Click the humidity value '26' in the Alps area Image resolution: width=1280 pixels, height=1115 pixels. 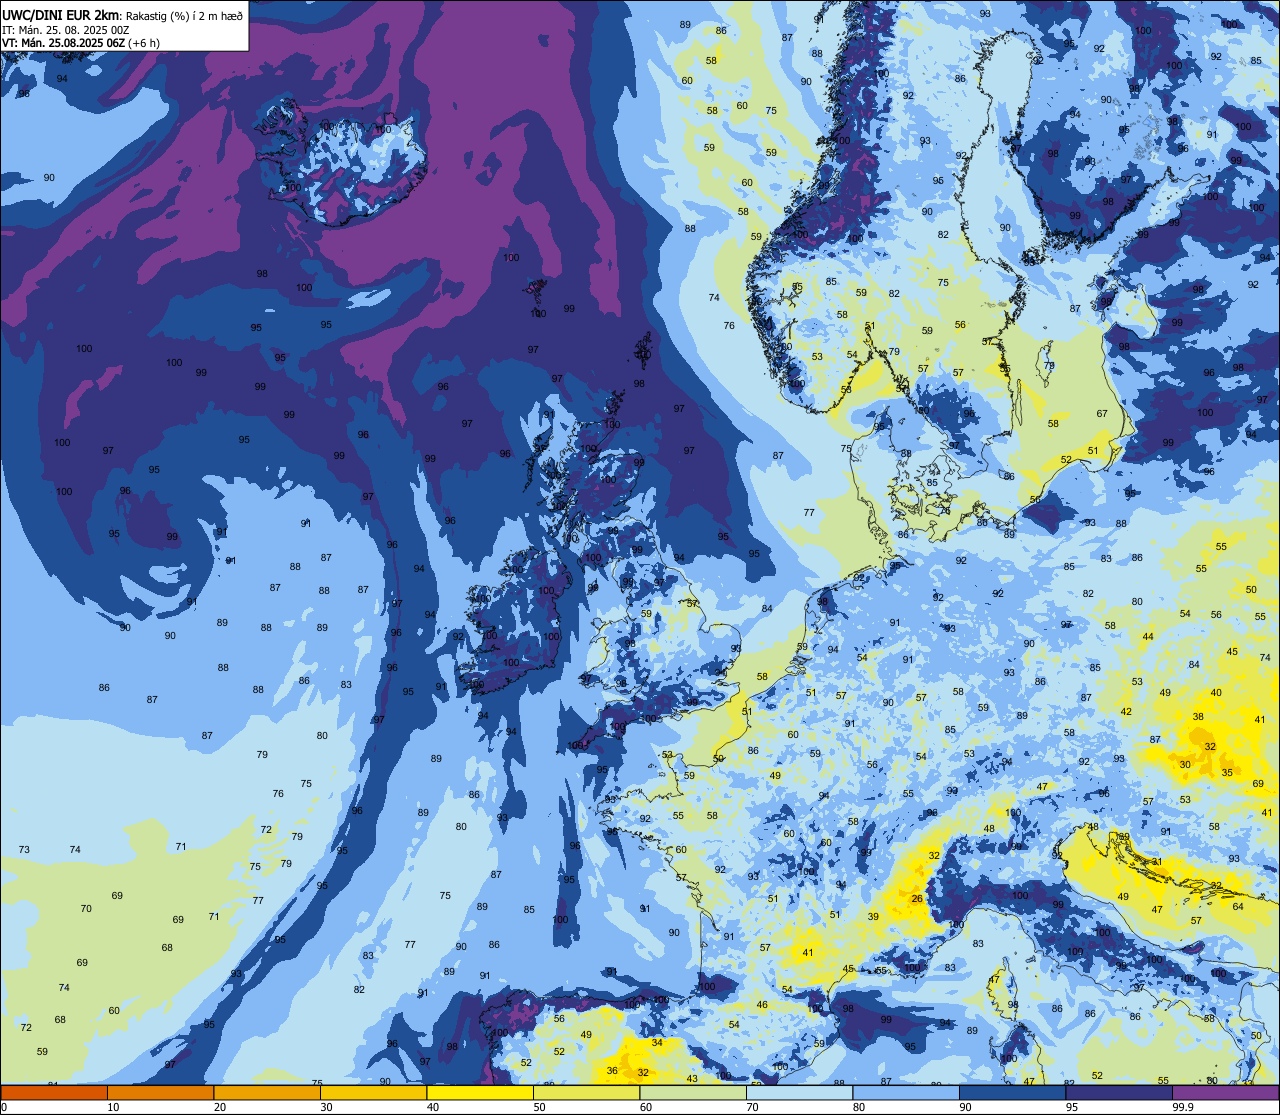(x=917, y=898)
